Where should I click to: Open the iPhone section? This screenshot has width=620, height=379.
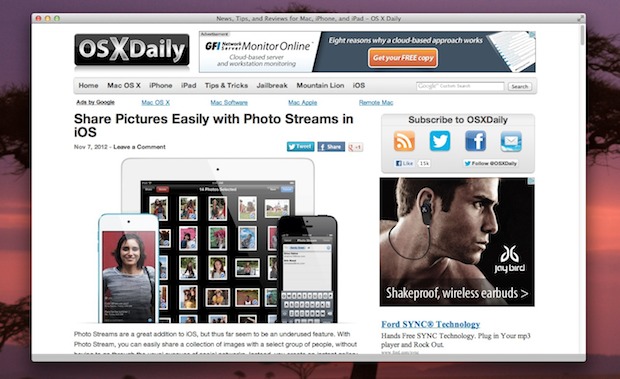161,85
